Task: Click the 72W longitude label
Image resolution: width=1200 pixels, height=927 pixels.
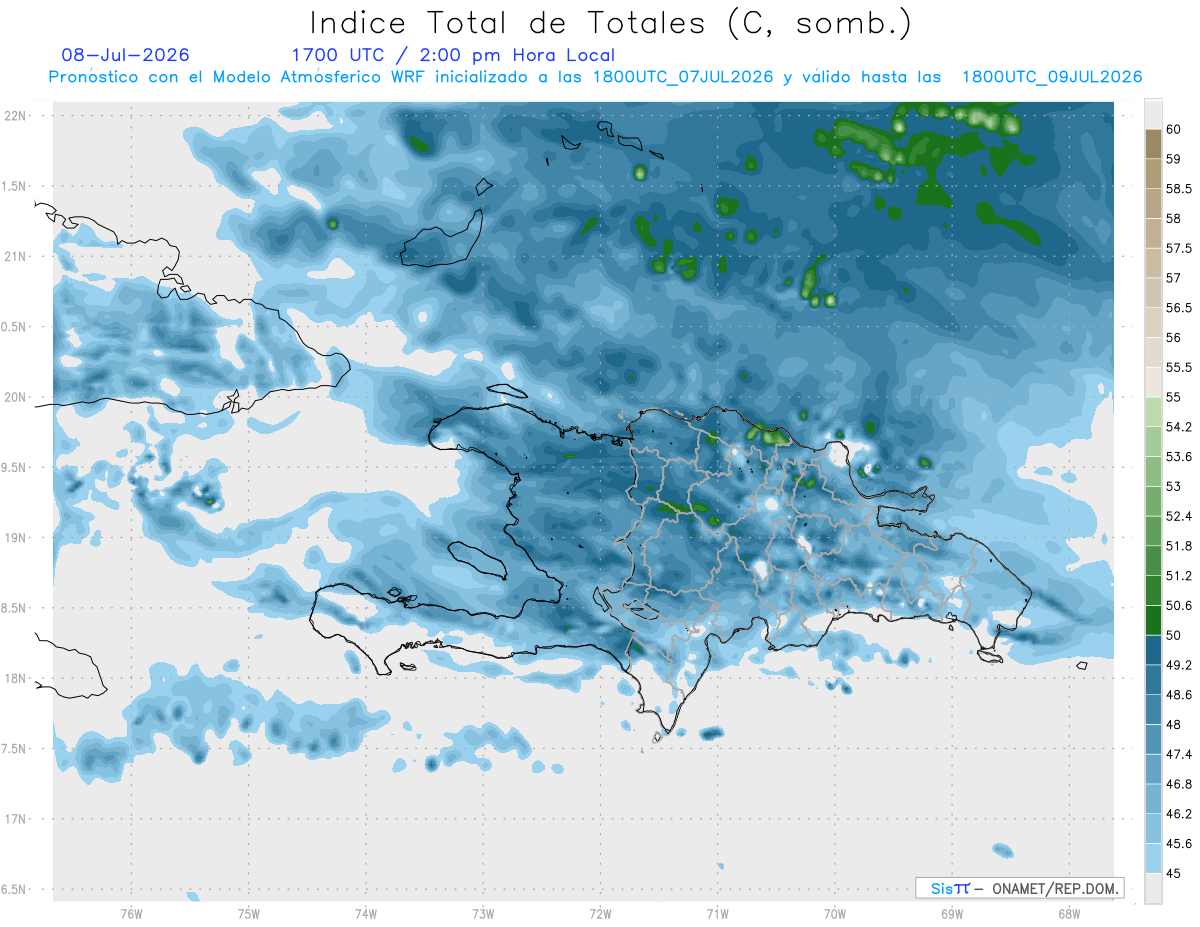Action: coord(600,912)
